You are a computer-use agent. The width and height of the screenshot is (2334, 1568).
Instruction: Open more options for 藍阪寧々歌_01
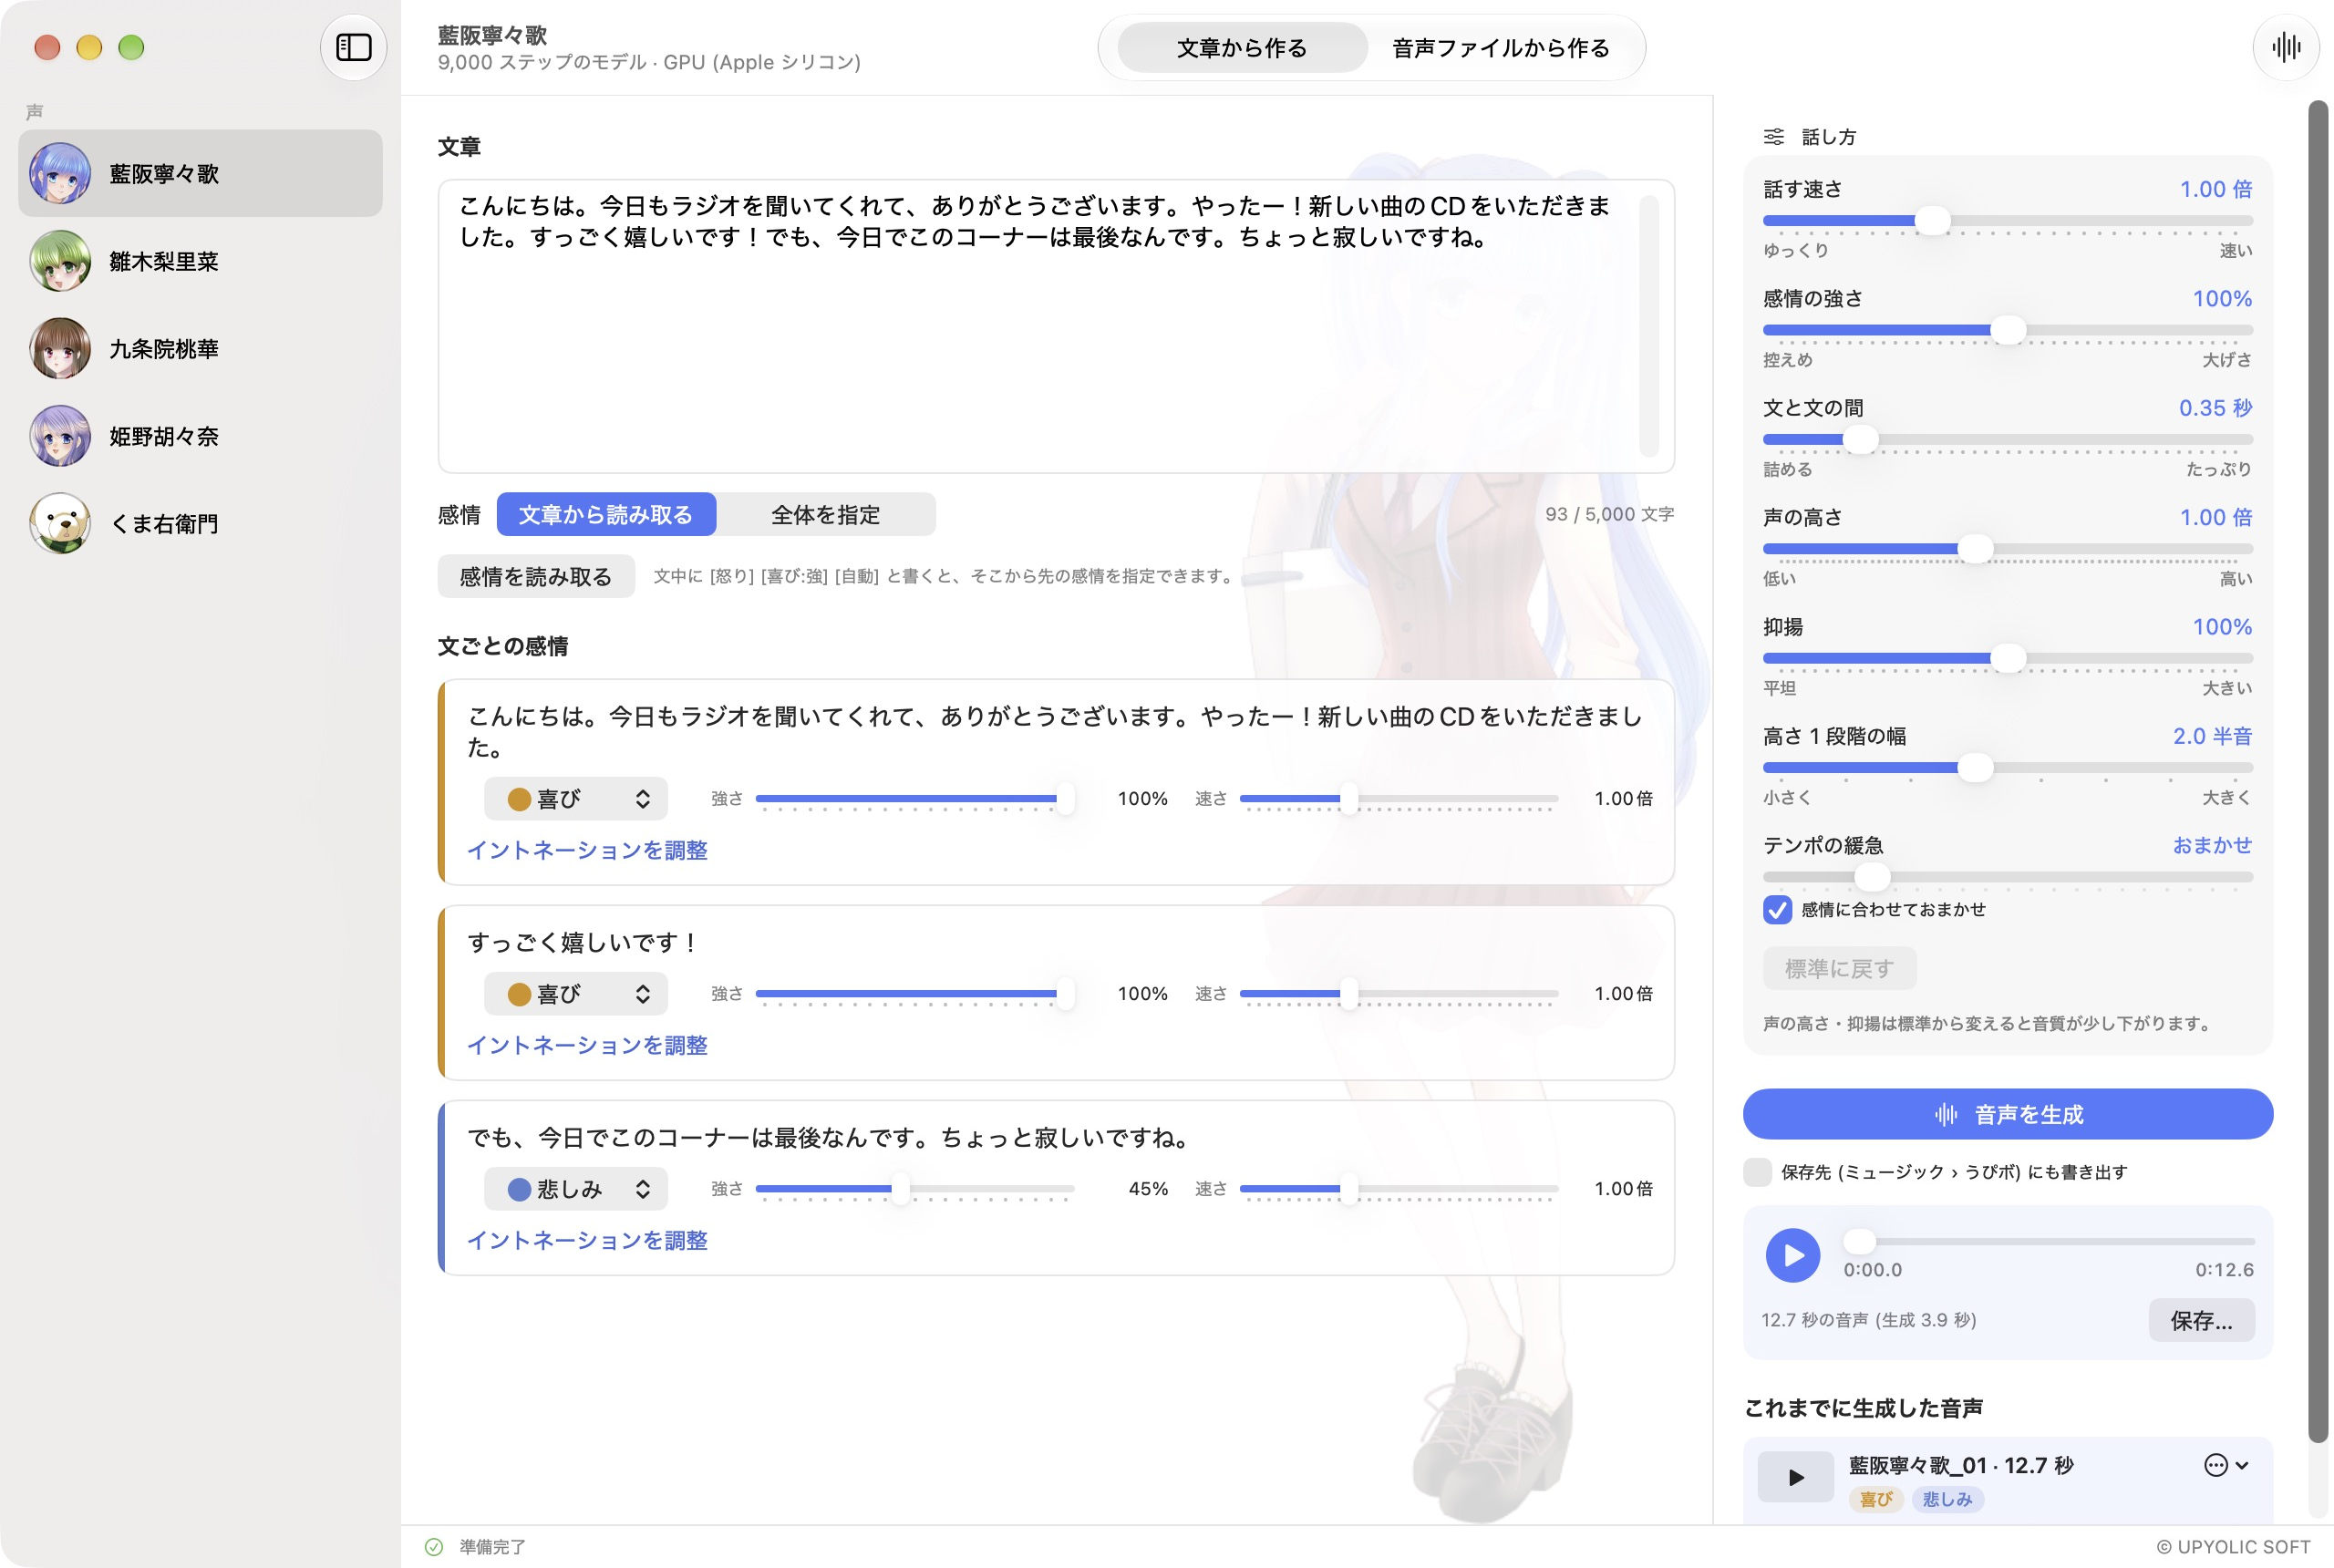(x=2225, y=1465)
